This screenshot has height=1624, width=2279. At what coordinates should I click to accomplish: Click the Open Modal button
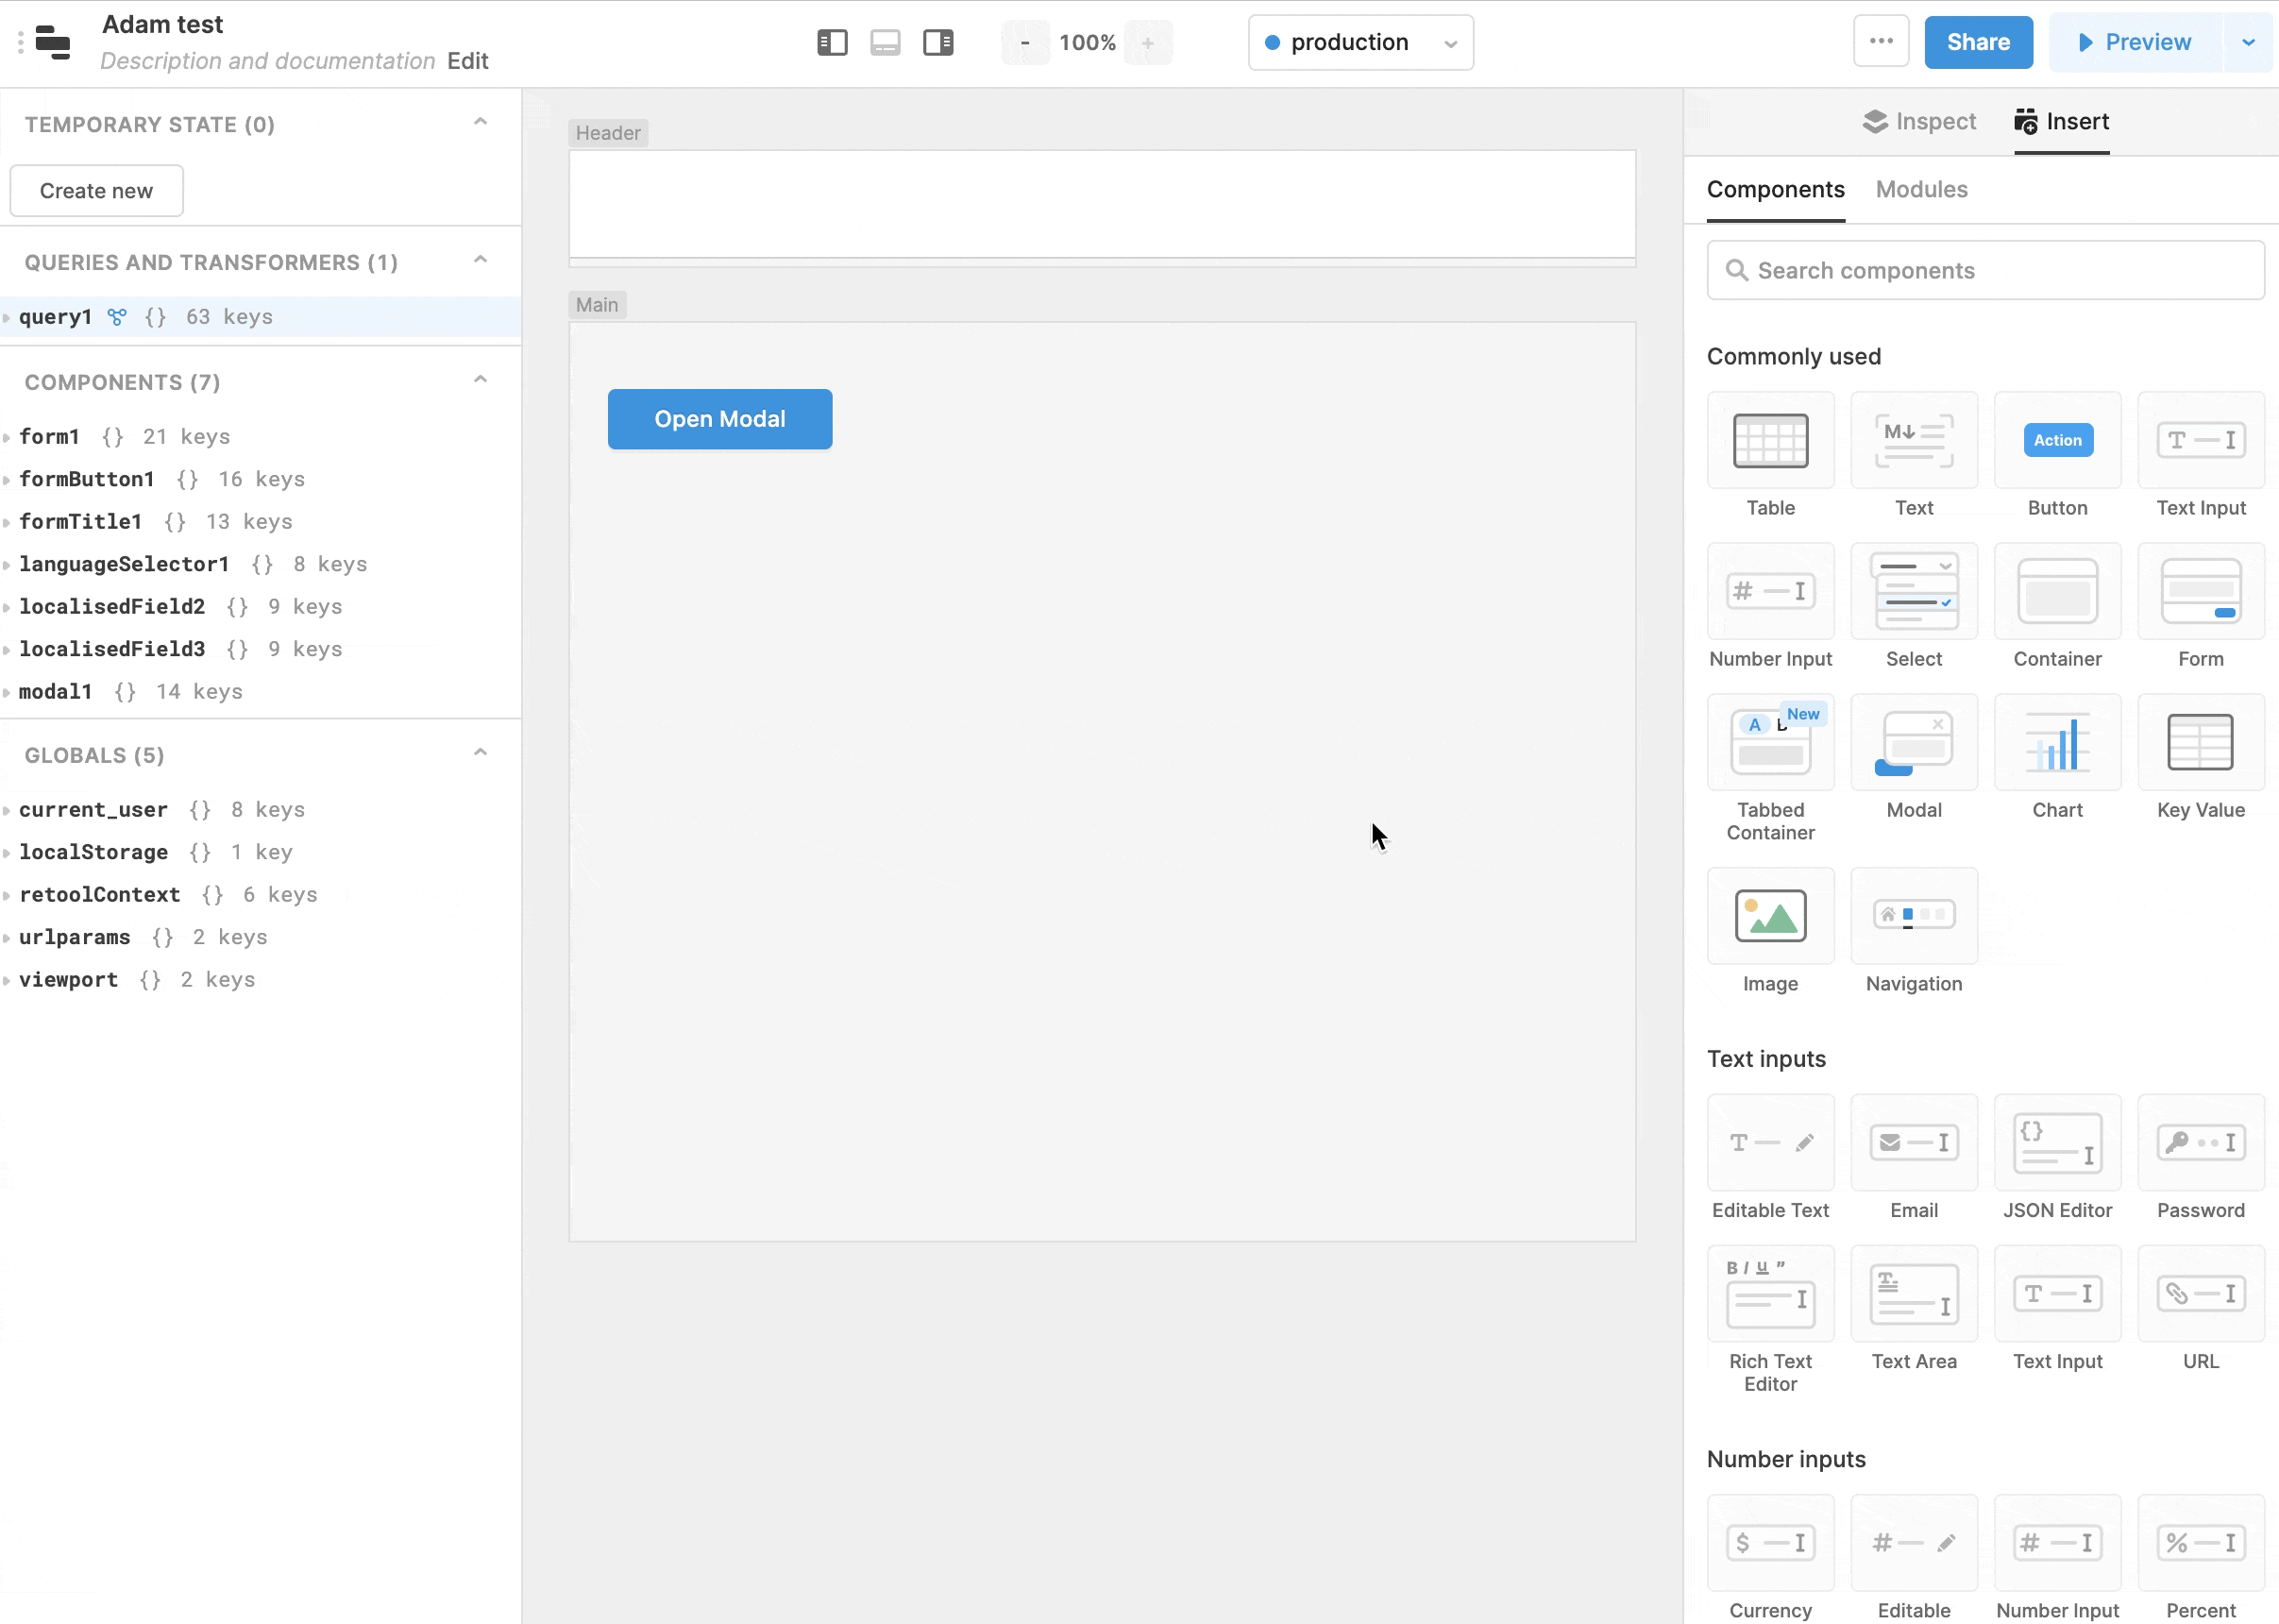718,418
